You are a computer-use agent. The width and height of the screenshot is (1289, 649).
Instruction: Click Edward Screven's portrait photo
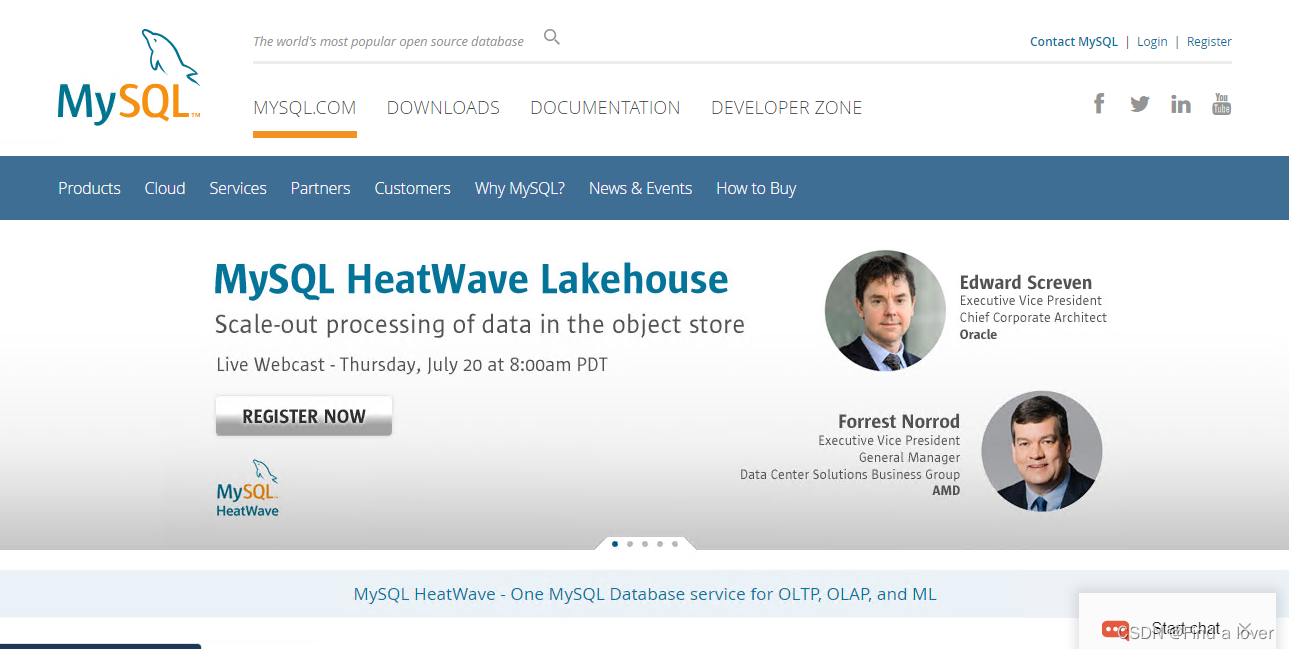point(885,310)
